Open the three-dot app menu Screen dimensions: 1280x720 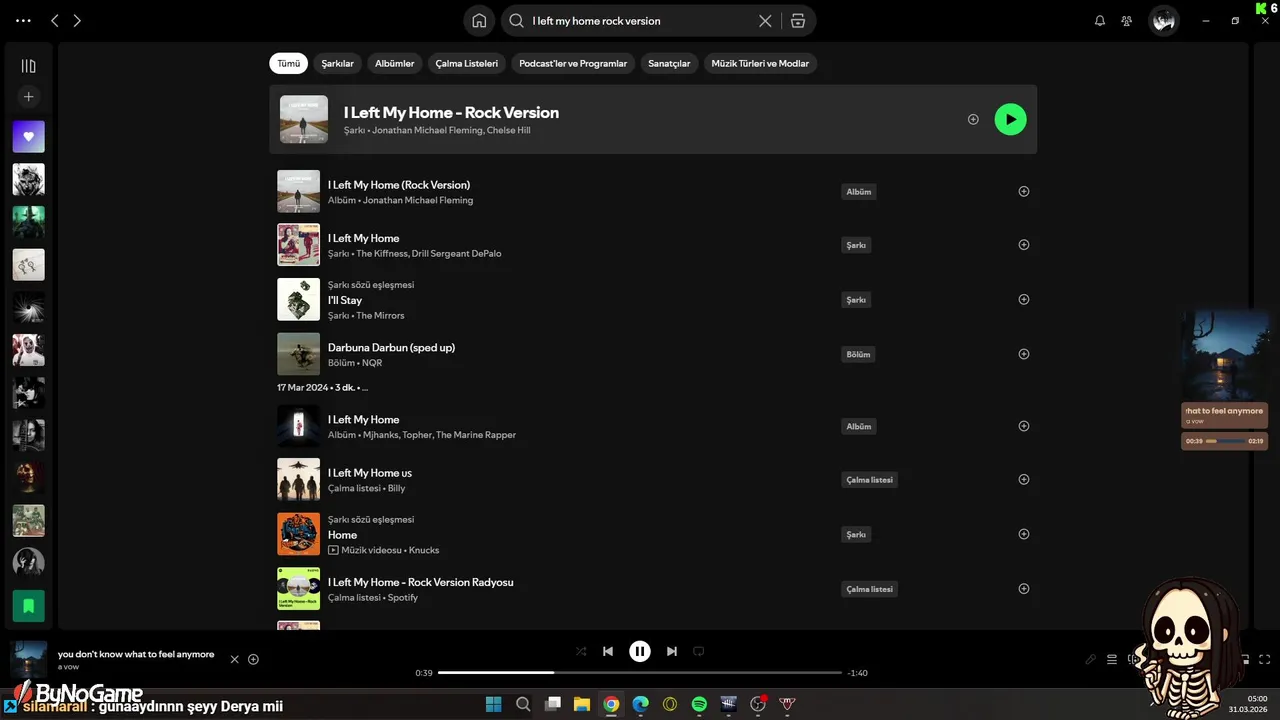[23, 20]
